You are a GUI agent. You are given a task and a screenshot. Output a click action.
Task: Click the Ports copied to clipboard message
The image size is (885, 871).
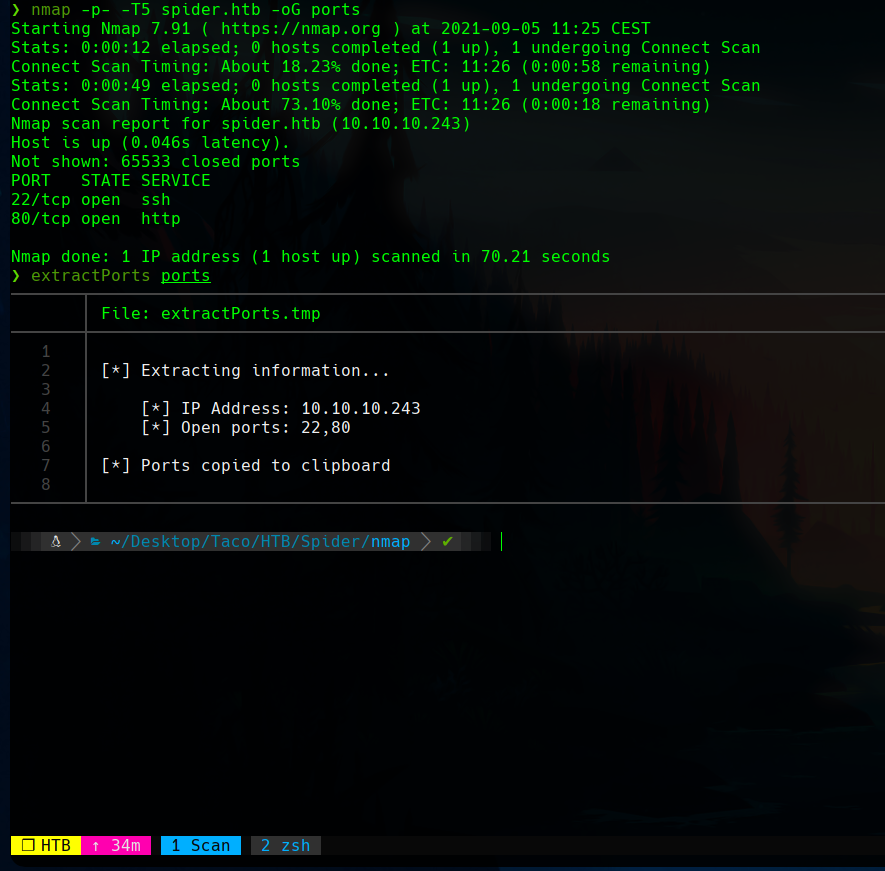click(245, 465)
